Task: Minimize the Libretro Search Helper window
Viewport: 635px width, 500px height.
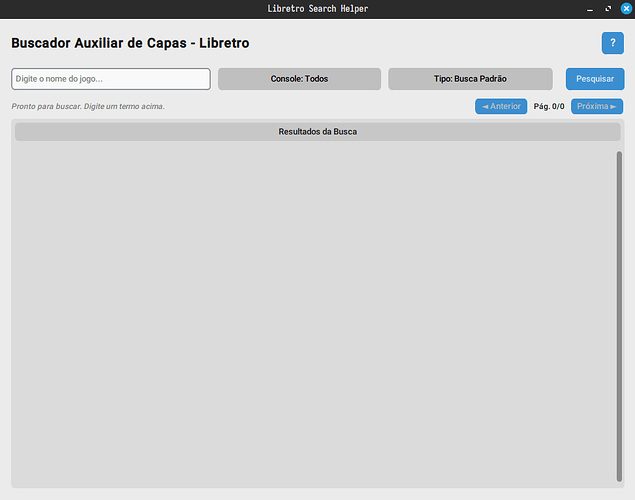Action: [x=590, y=9]
